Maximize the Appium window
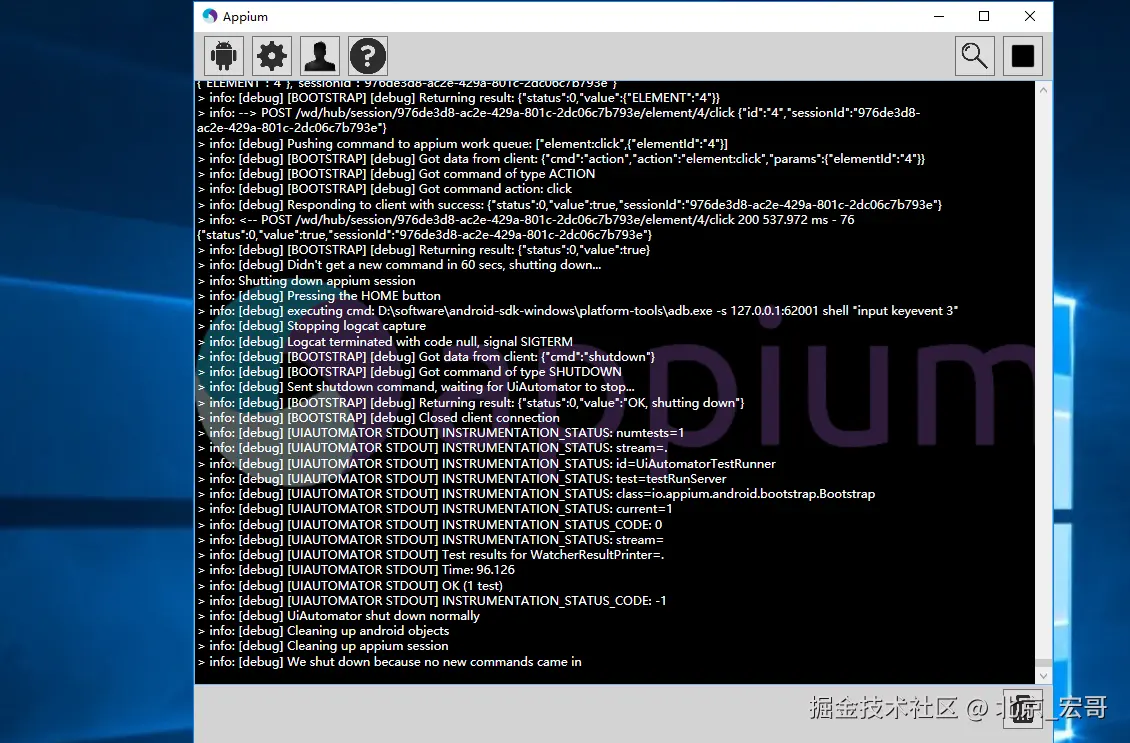1130x743 pixels. pyautogui.click(x=984, y=16)
